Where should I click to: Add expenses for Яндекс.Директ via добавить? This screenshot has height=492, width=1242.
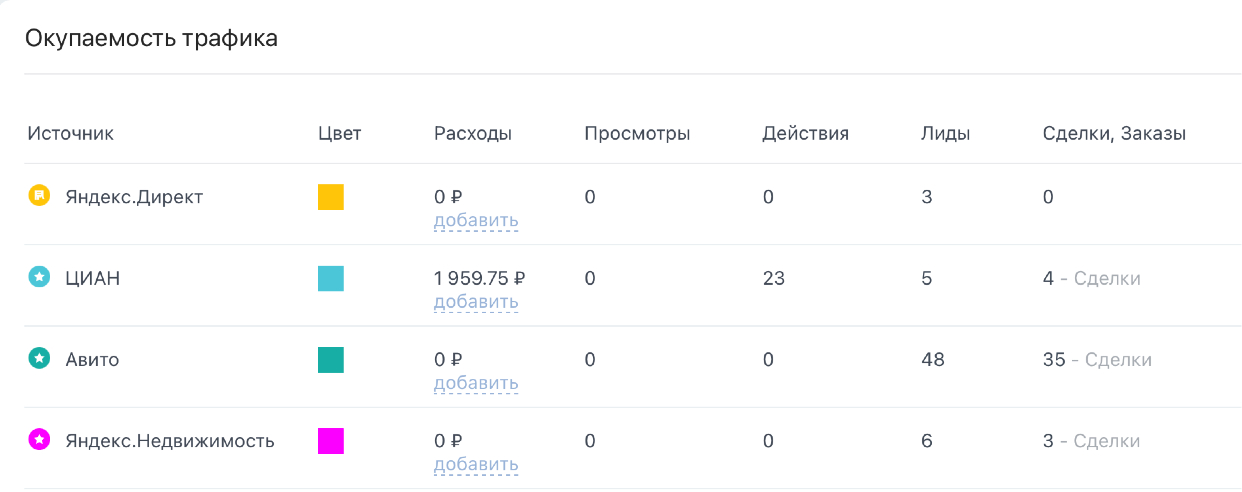tap(476, 220)
